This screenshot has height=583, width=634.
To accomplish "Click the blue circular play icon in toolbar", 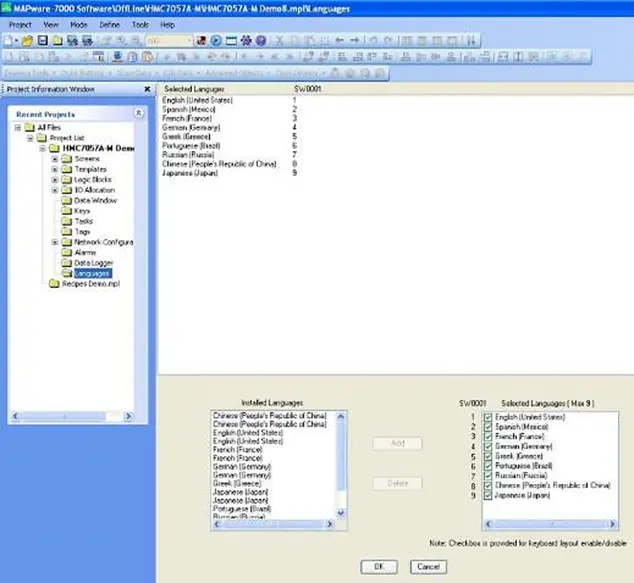I will 216,40.
